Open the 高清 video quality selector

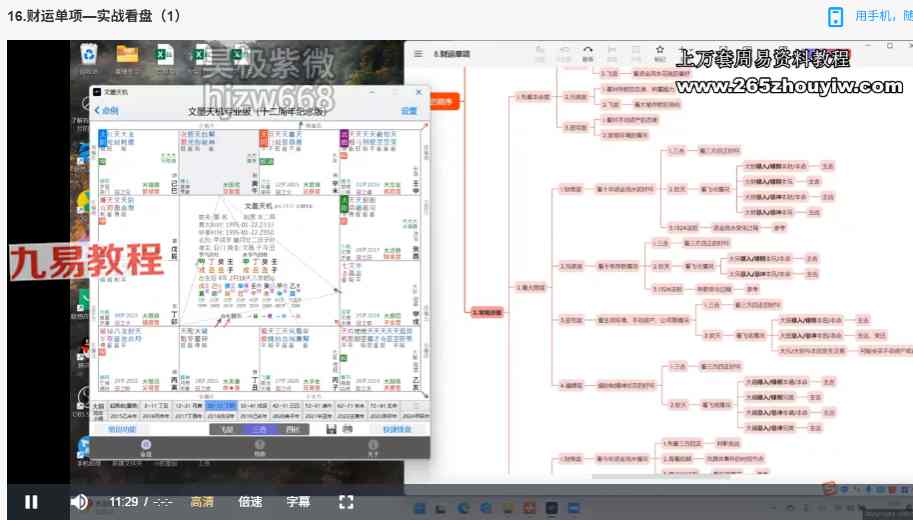(x=202, y=502)
